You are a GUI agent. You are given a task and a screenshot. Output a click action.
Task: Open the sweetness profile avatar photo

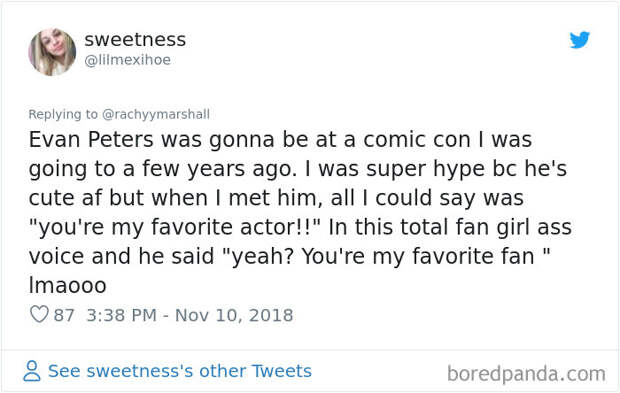[52, 52]
